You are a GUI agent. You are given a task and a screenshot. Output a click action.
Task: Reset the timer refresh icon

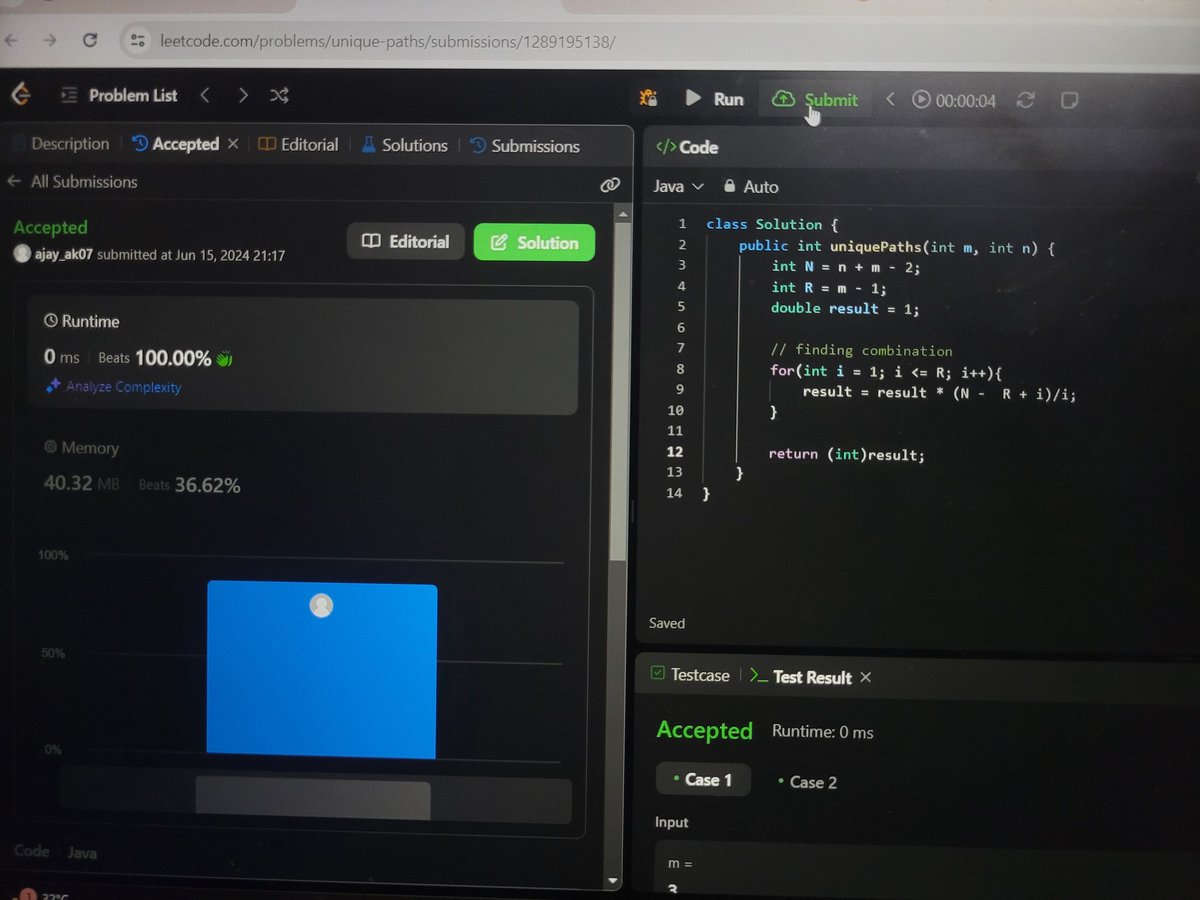click(1025, 100)
